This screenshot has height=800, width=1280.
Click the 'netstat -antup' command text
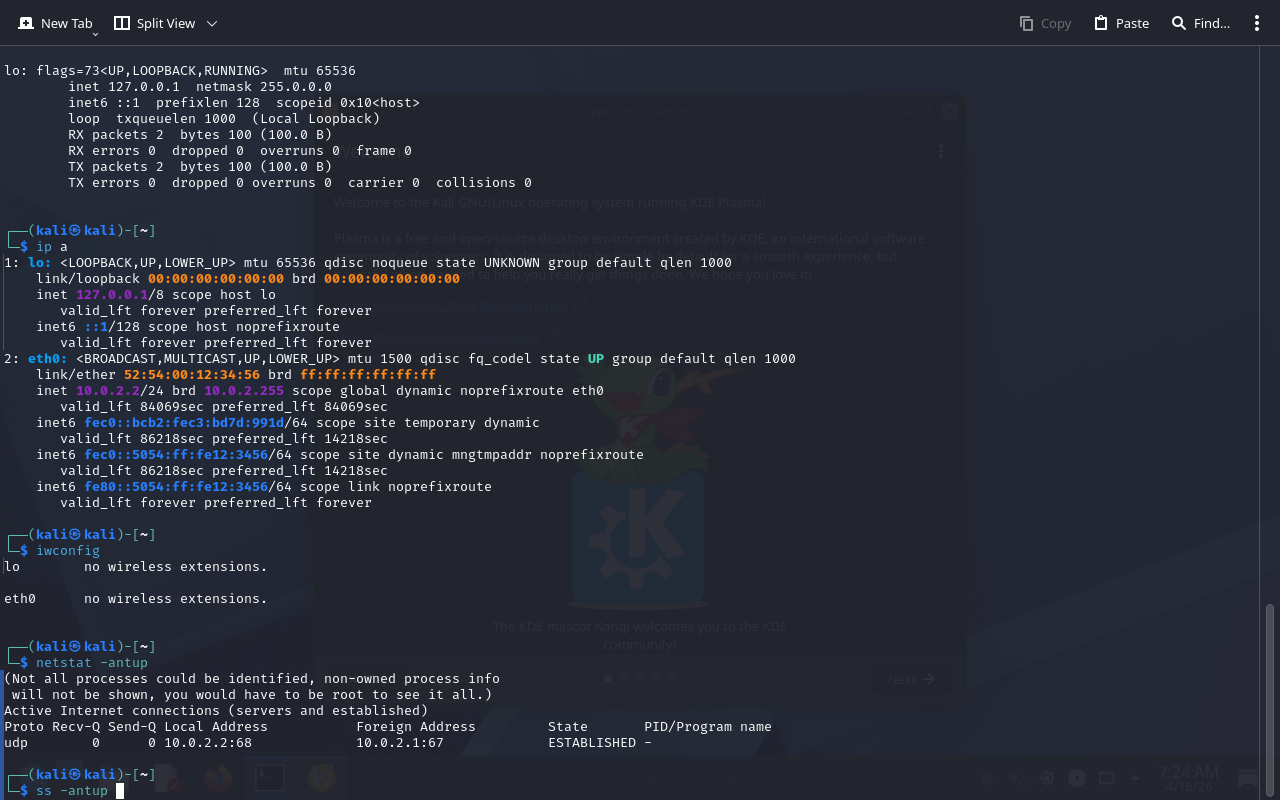coord(92,663)
